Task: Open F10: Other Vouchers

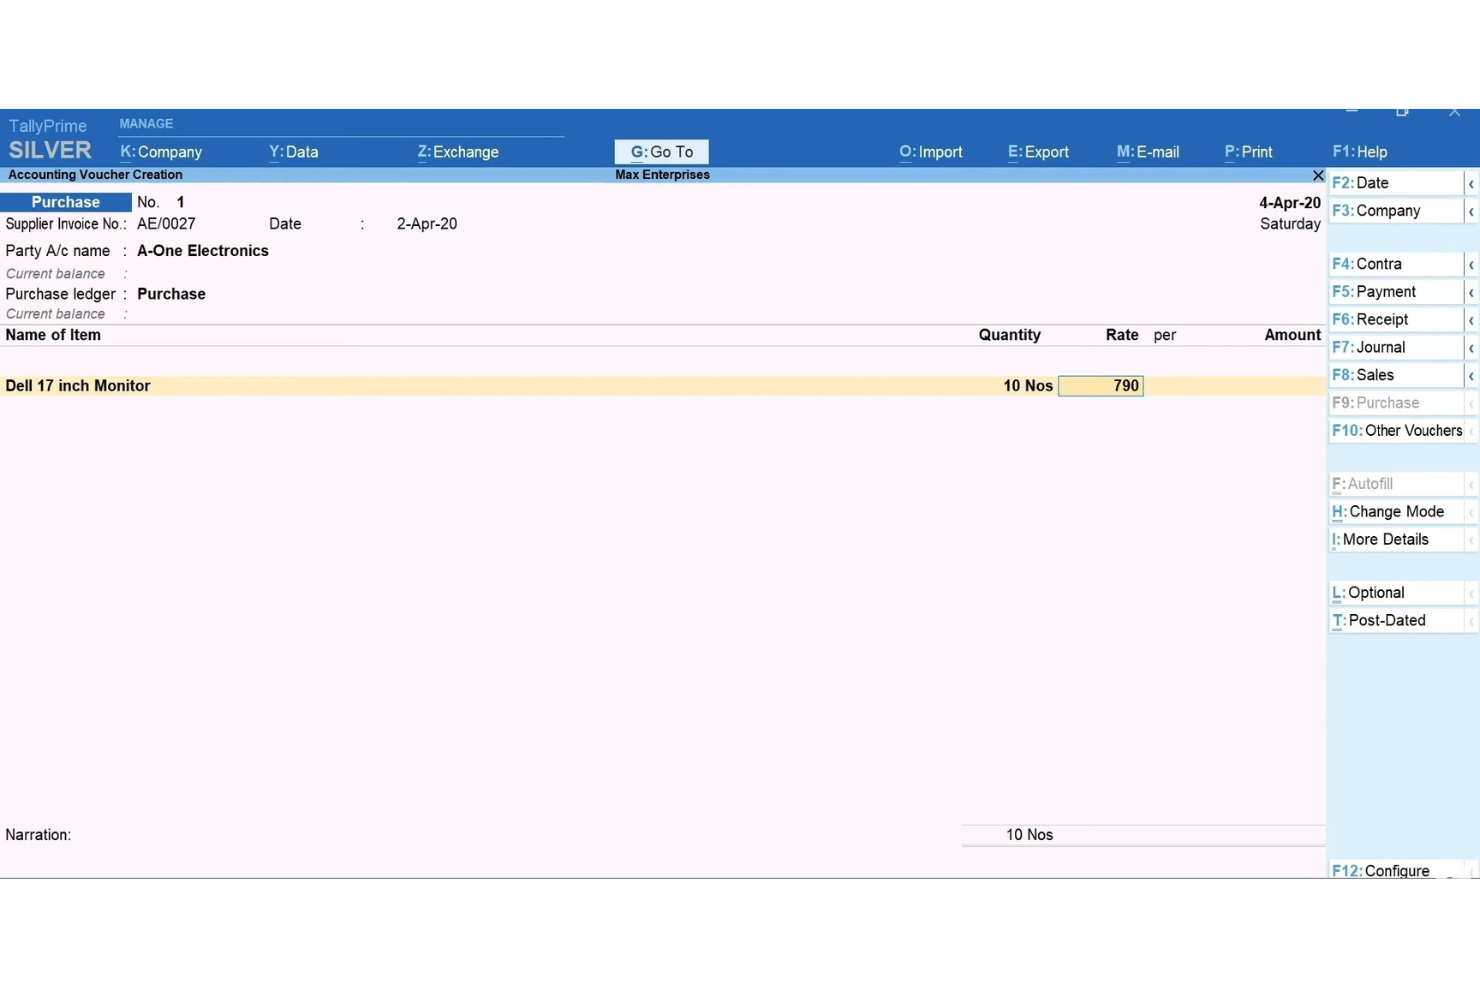Action: (x=1395, y=431)
